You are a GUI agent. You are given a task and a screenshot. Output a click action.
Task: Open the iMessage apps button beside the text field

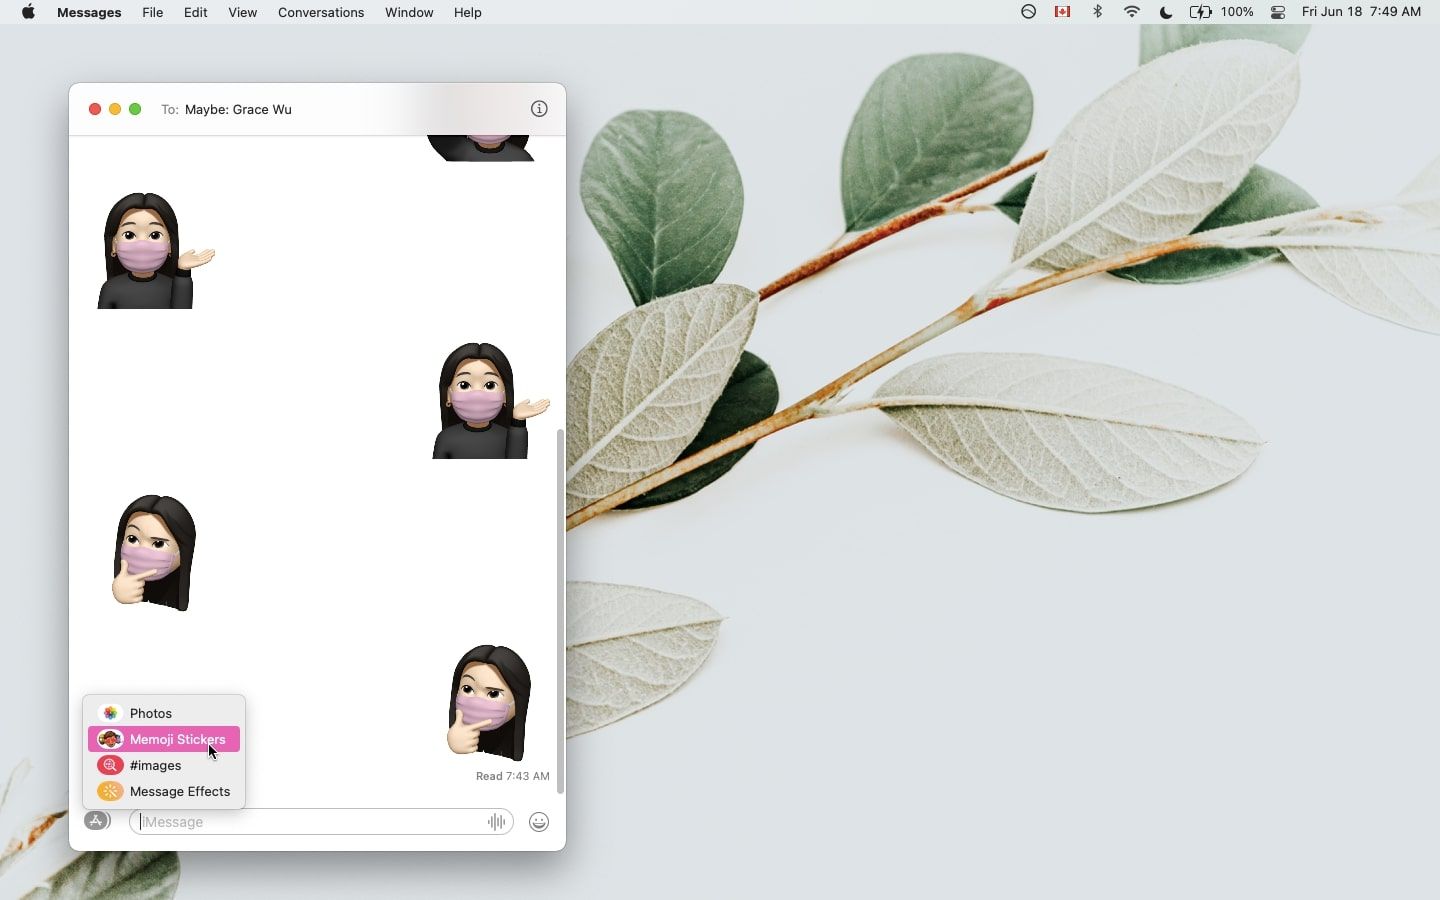pyautogui.click(x=97, y=821)
